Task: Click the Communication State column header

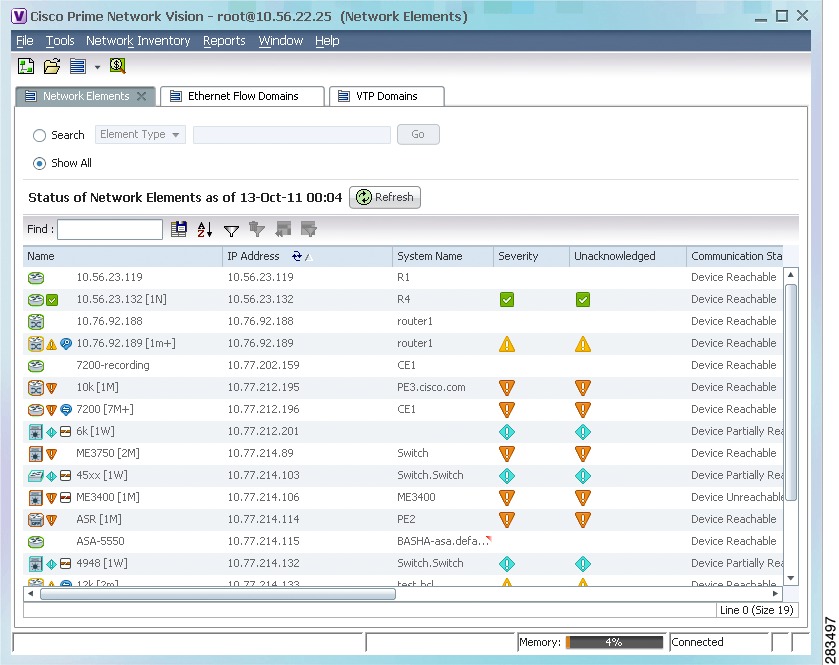Action: tap(736, 256)
